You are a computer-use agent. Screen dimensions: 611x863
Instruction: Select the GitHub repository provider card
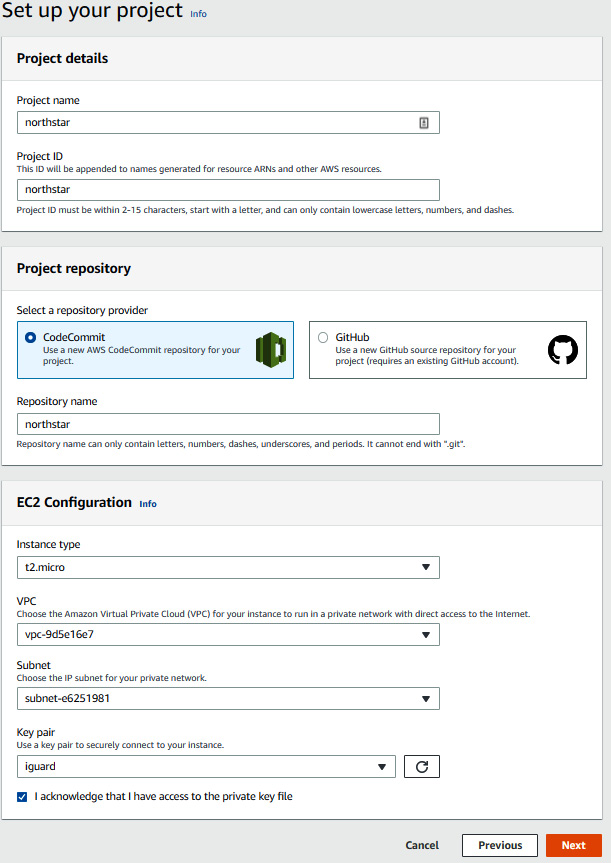point(448,350)
